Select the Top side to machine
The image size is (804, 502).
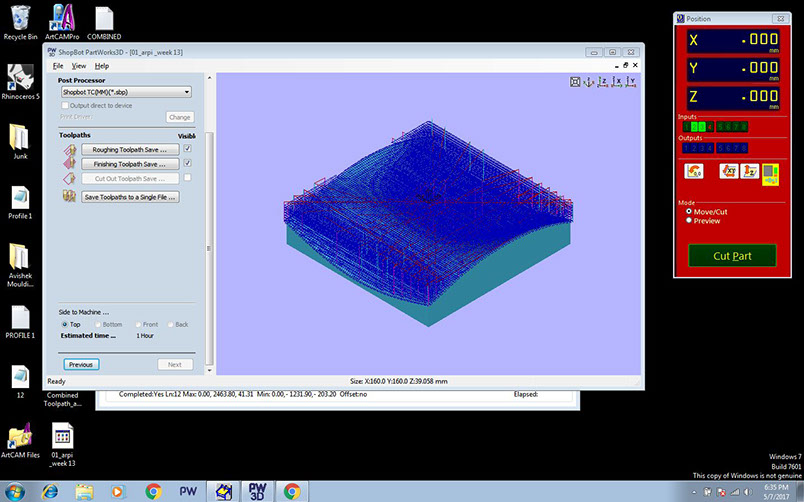pyautogui.click(x=65, y=325)
